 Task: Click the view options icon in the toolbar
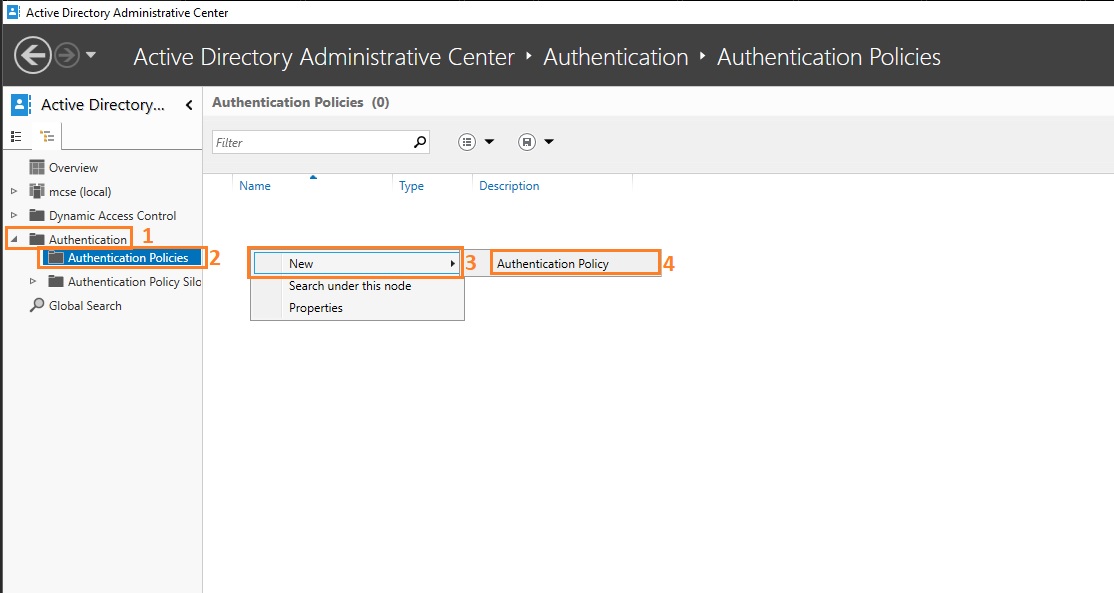coord(468,141)
